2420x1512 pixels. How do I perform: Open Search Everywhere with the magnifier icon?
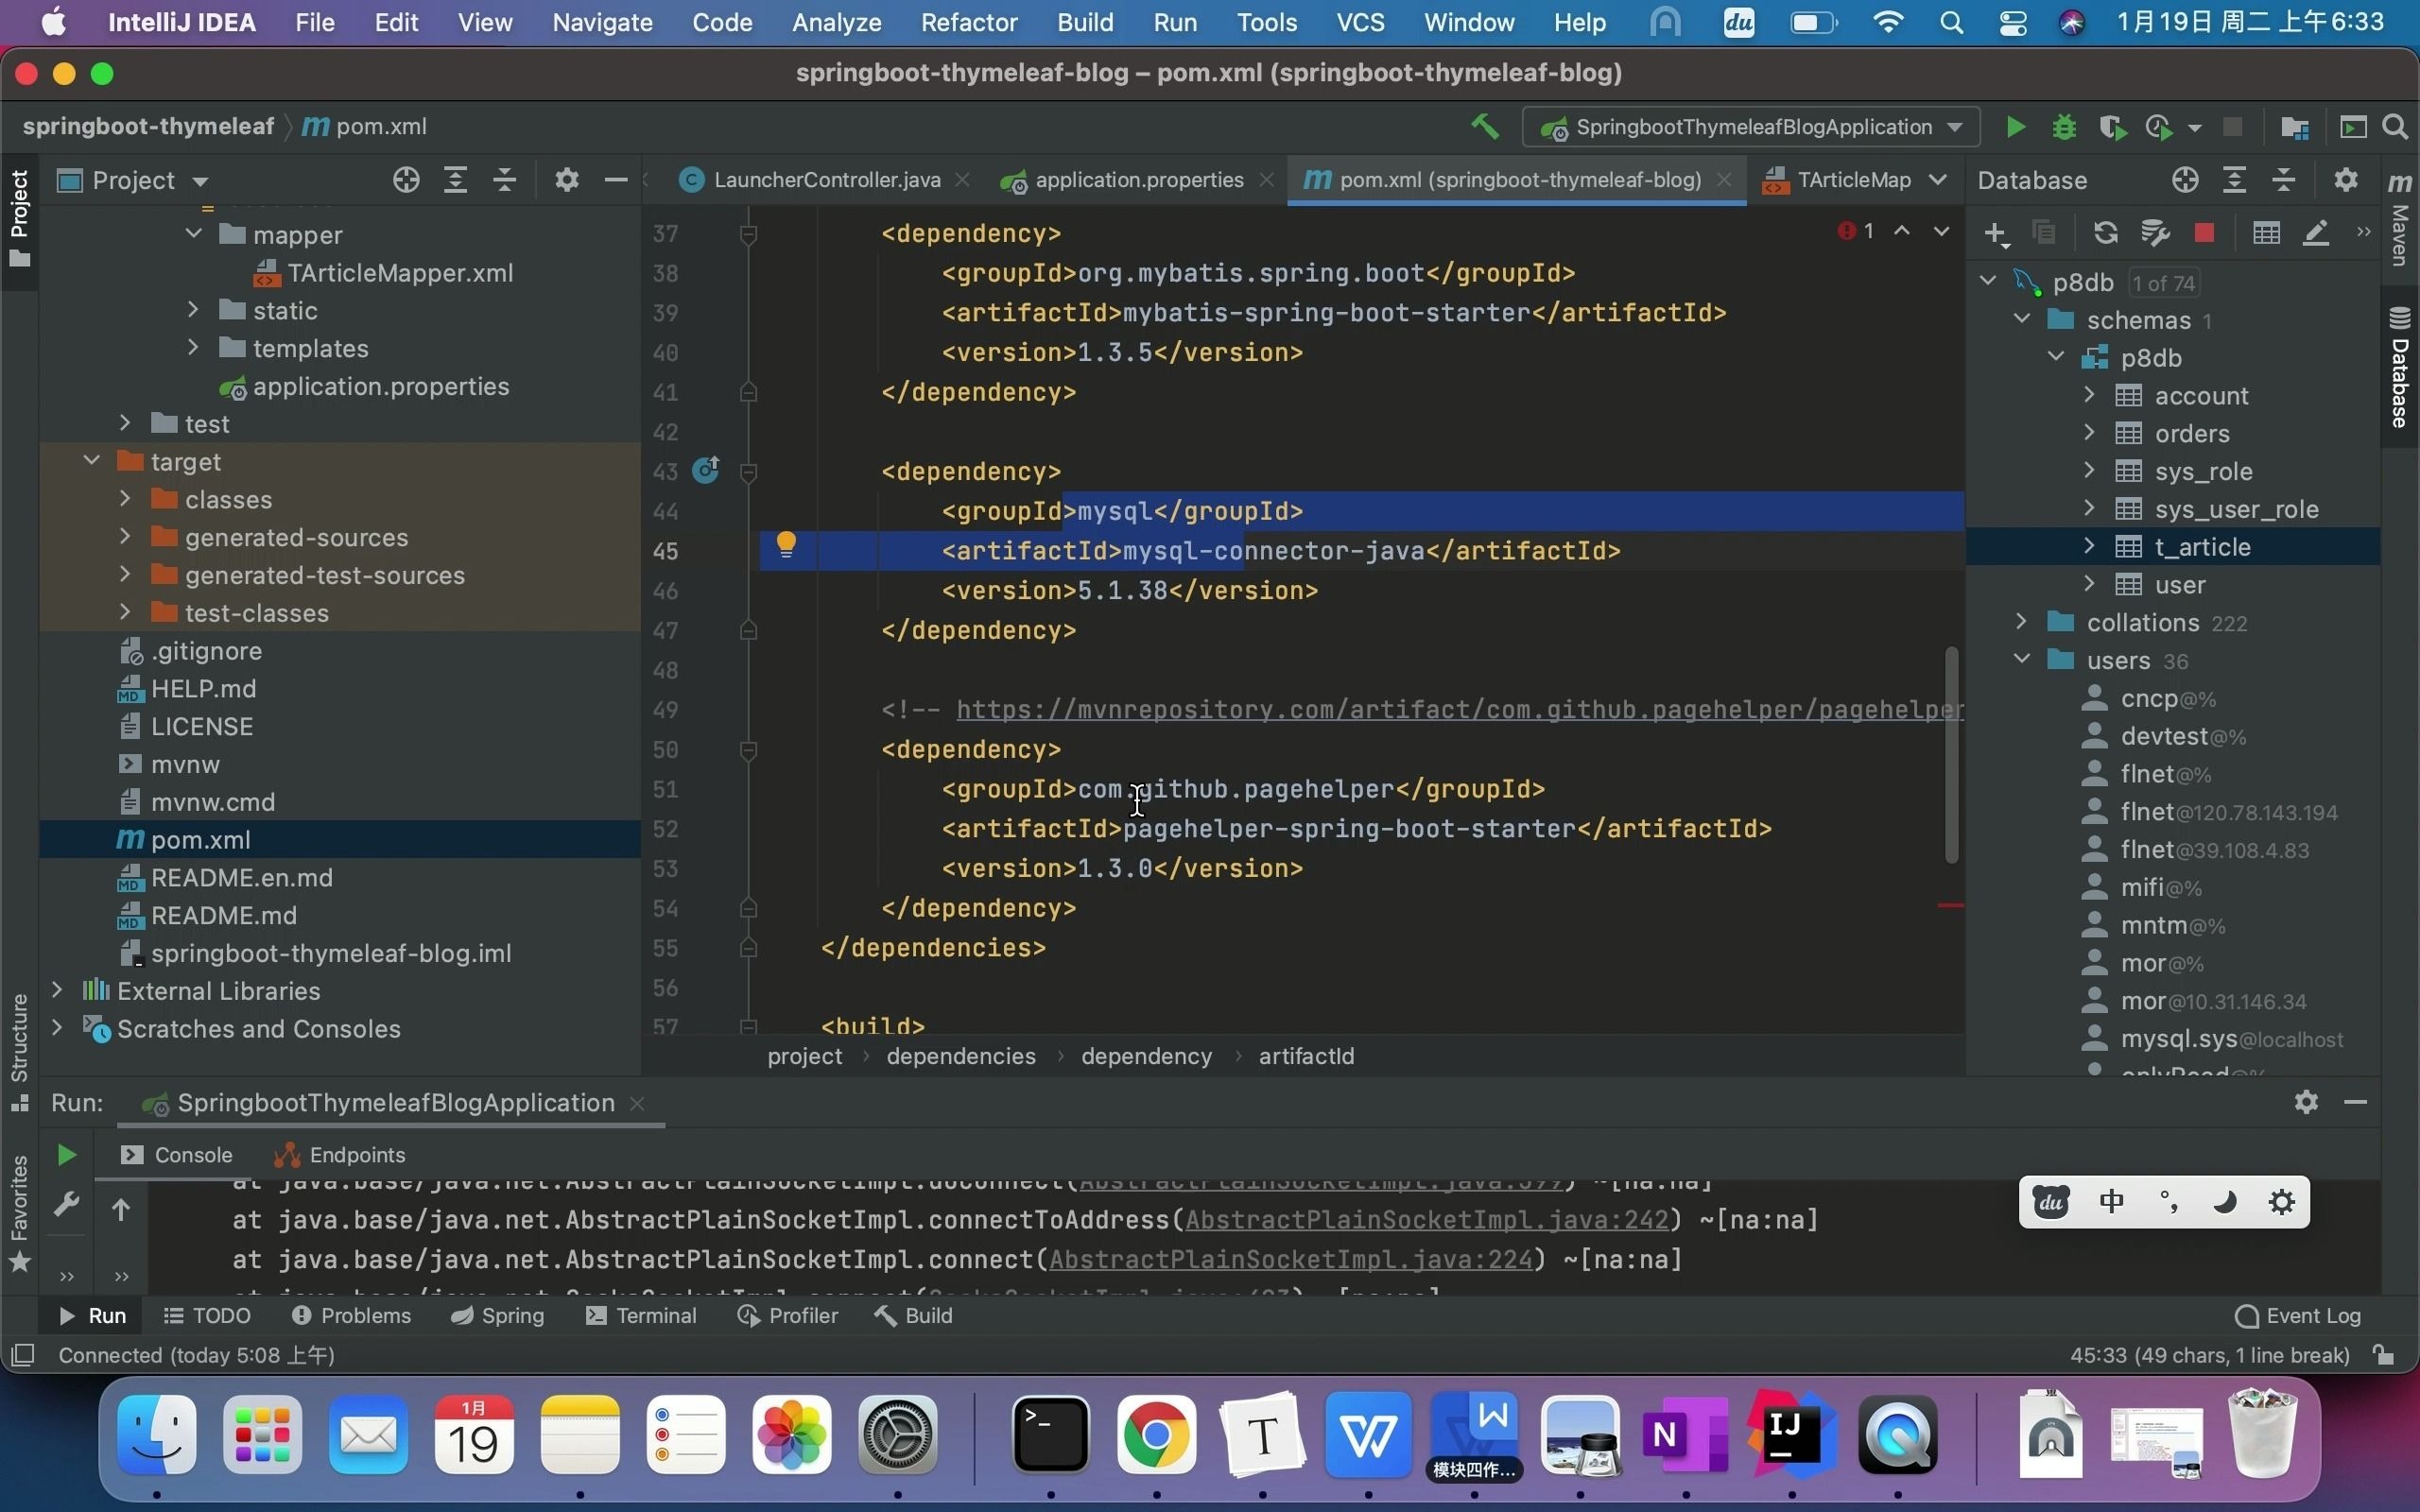pyautogui.click(x=2395, y=126)
